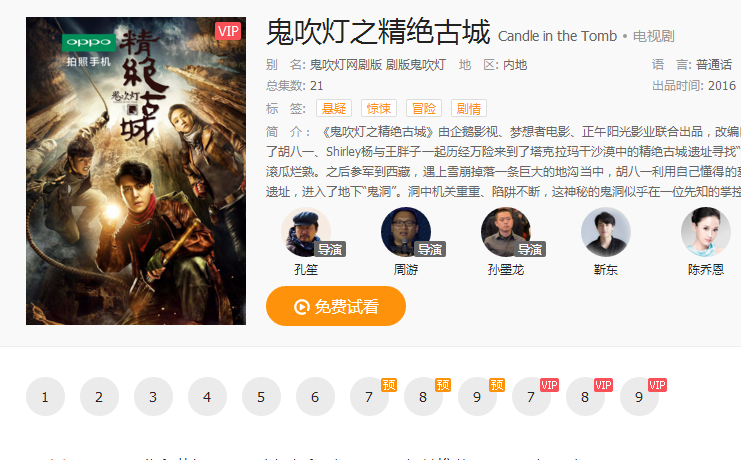Image resolution: width=741 pixels, height=460 pixels.
Task: Select the 悬疑 tag
Action: (334, 108)
